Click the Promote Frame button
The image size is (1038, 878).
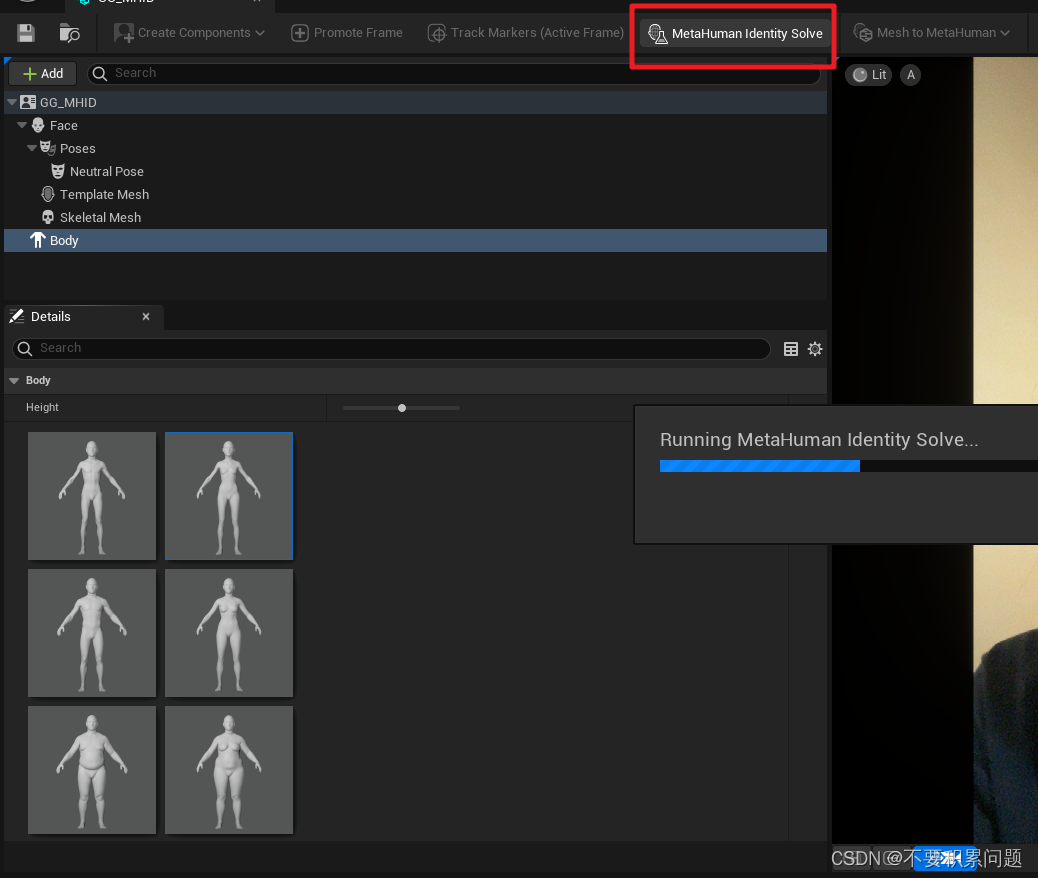pyautogui.click(x=347, y=32)
